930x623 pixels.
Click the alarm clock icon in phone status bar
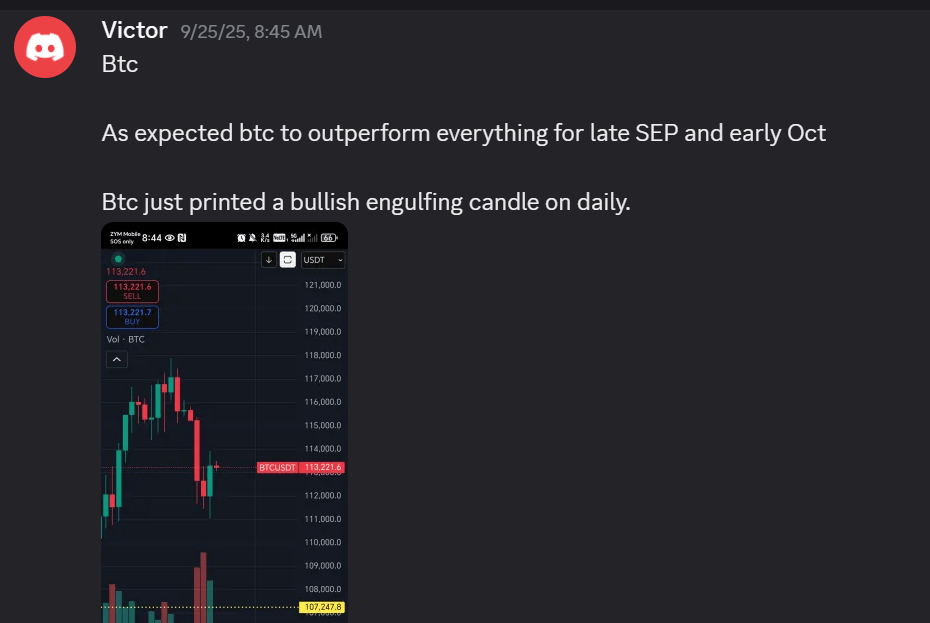click(x=241, y=238)
